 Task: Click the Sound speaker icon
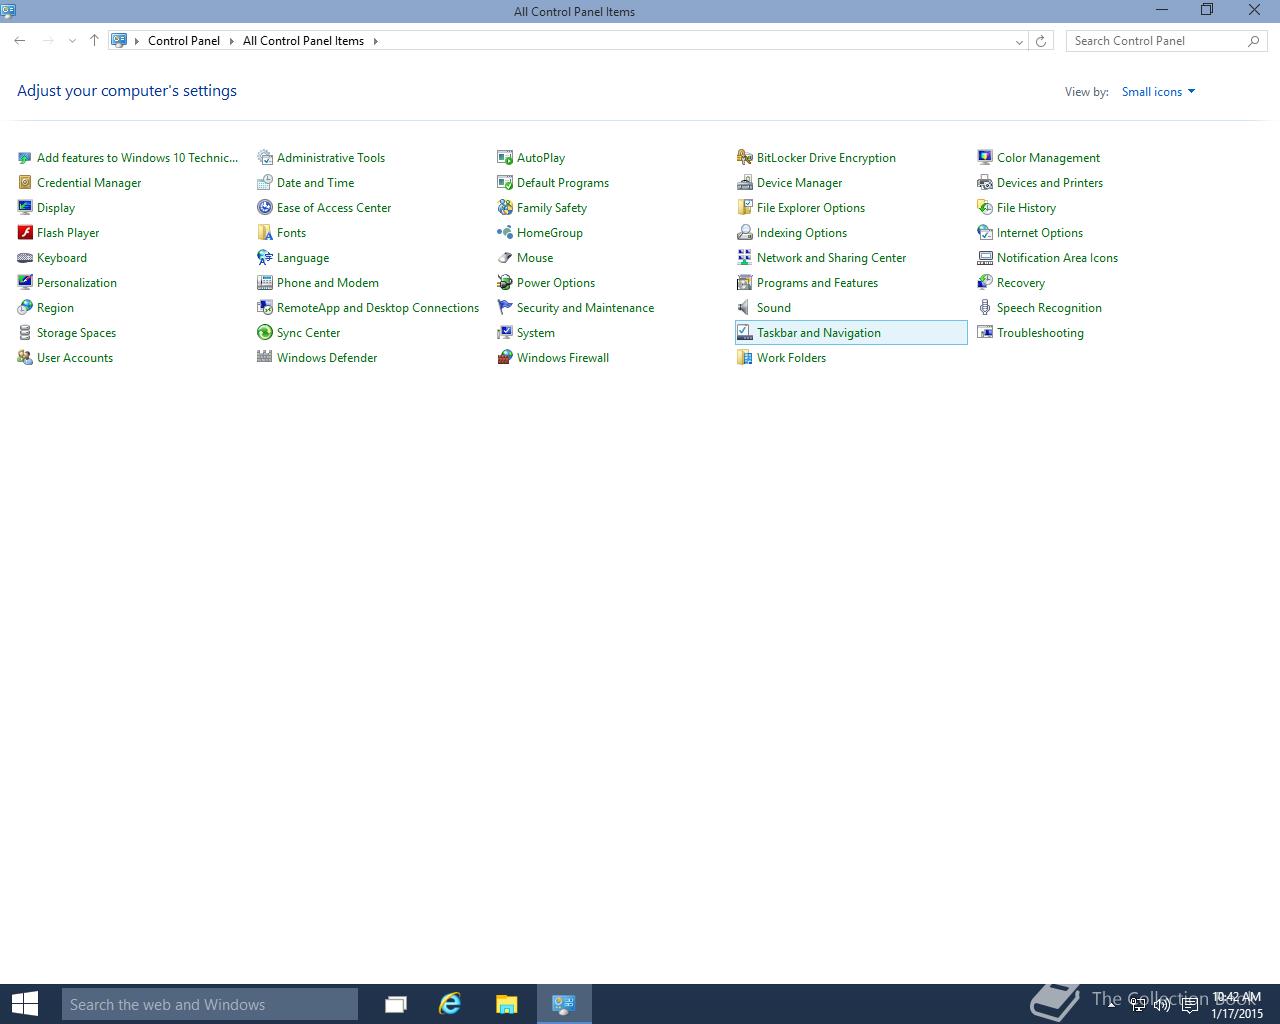[745, 307]
